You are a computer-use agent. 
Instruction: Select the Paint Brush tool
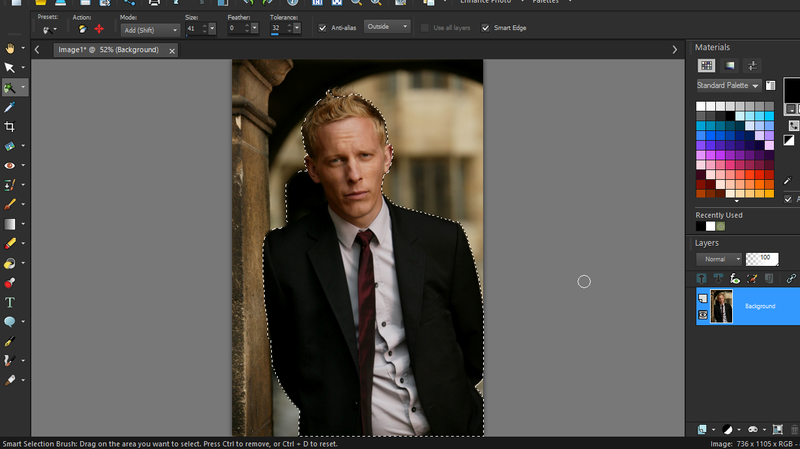[10, 204]
